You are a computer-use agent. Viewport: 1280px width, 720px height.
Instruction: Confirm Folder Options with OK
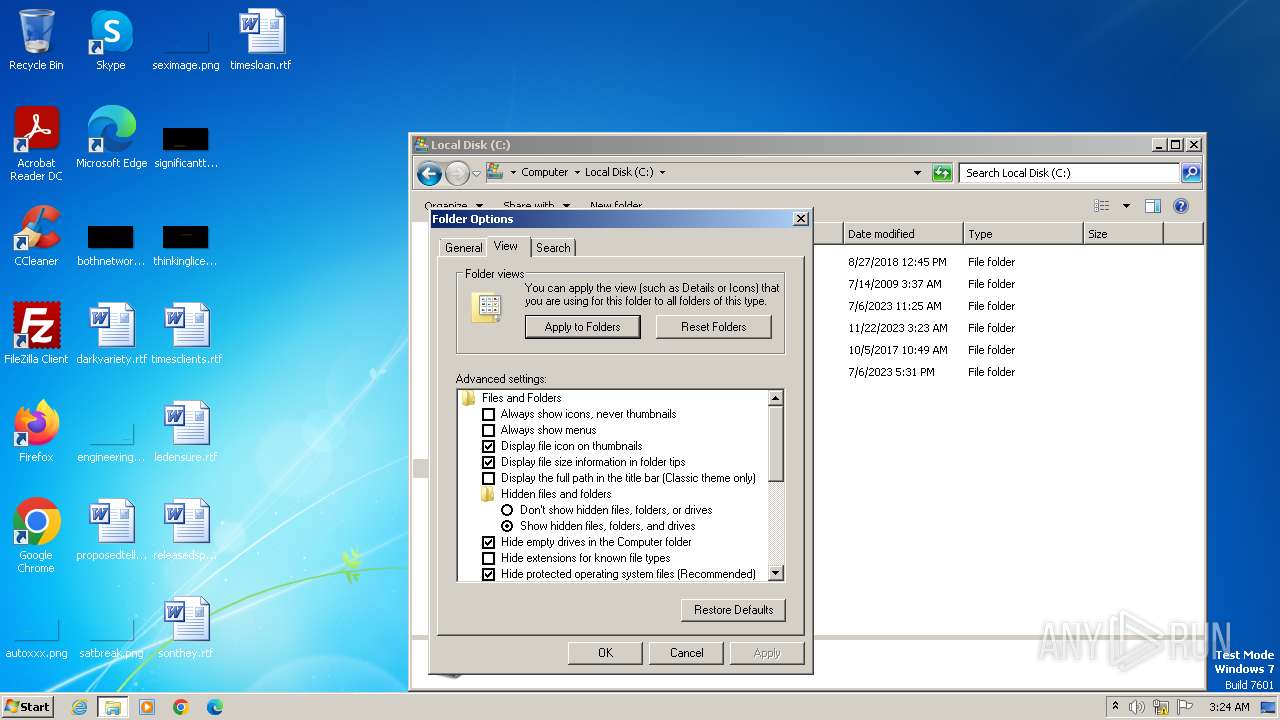coord(605,653)
